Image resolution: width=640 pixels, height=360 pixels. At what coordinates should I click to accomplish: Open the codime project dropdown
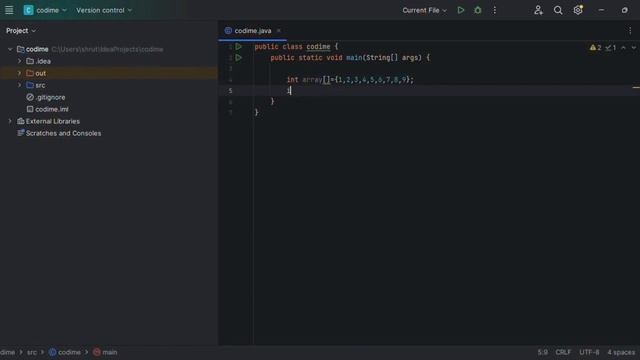pyautogui.click(x=45, y=10)
